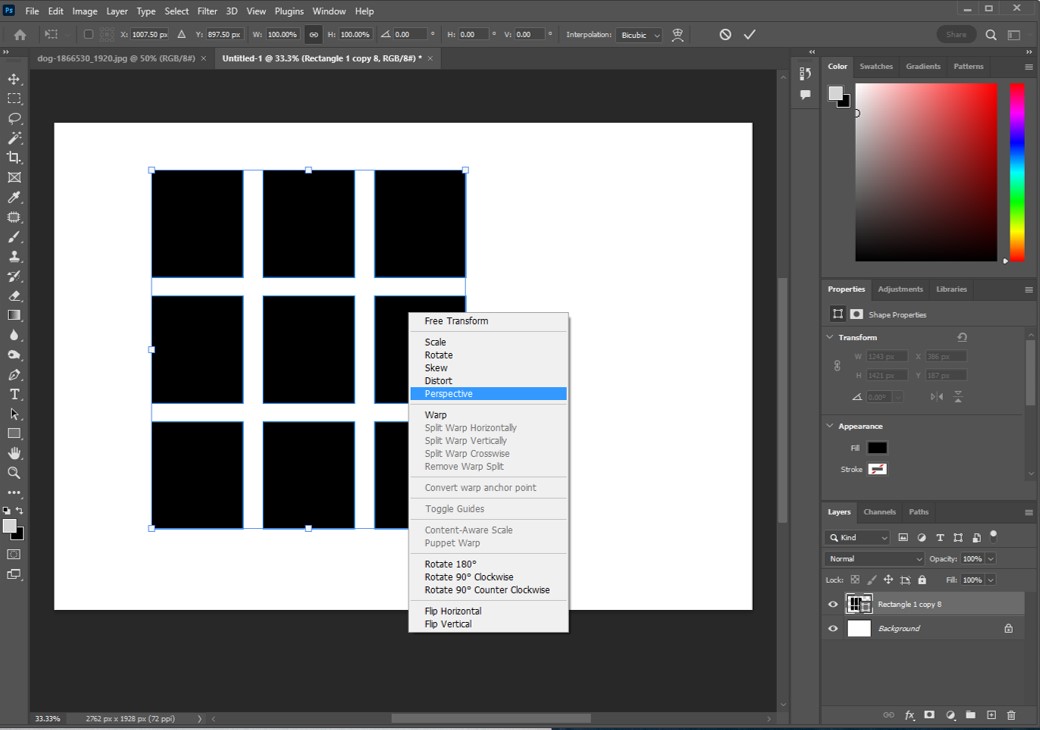Select the Frame tool
The height and width of the screenshot is (730, 1040).
(x=14, y=178)
